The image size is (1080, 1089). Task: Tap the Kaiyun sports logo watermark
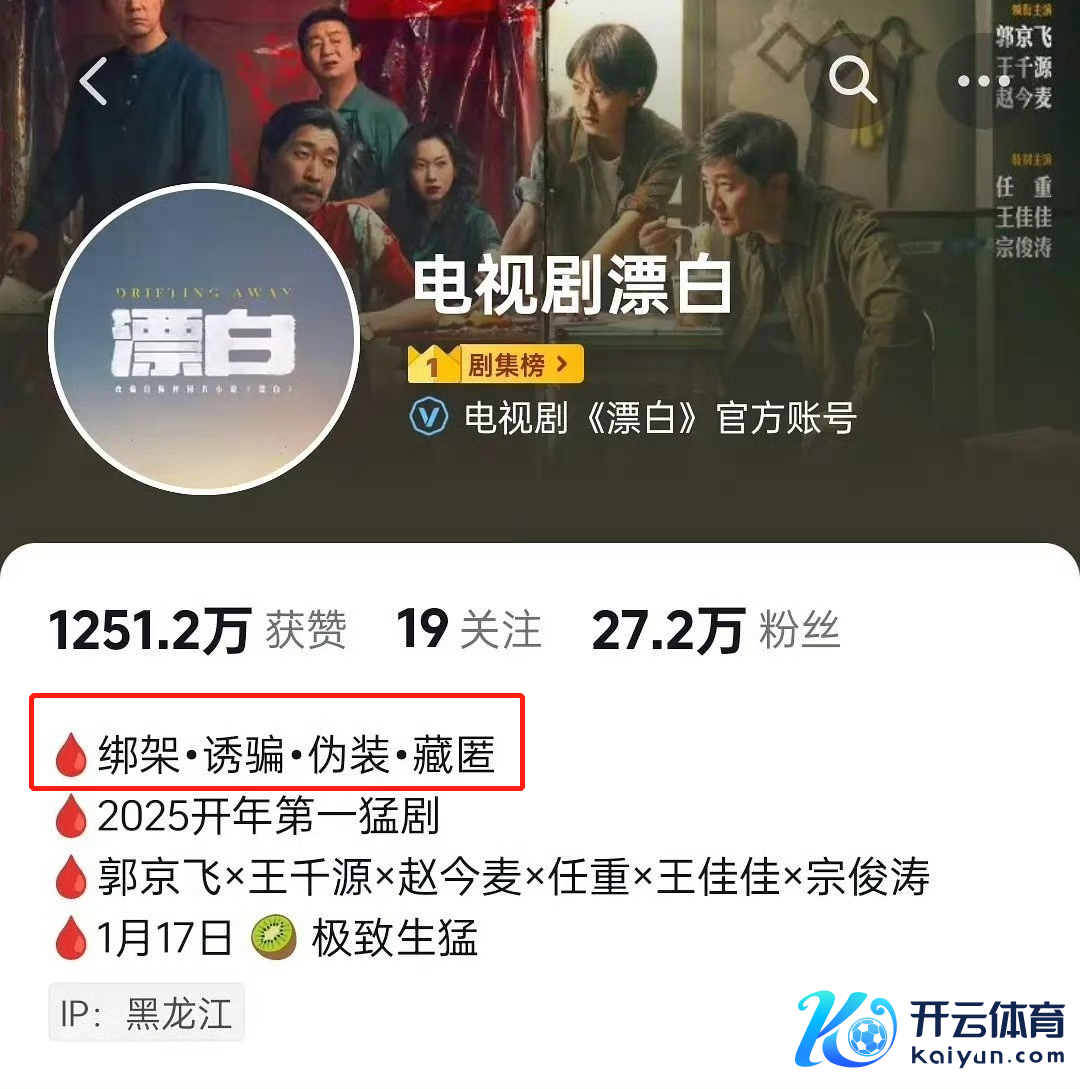[x=931, y=1029]
